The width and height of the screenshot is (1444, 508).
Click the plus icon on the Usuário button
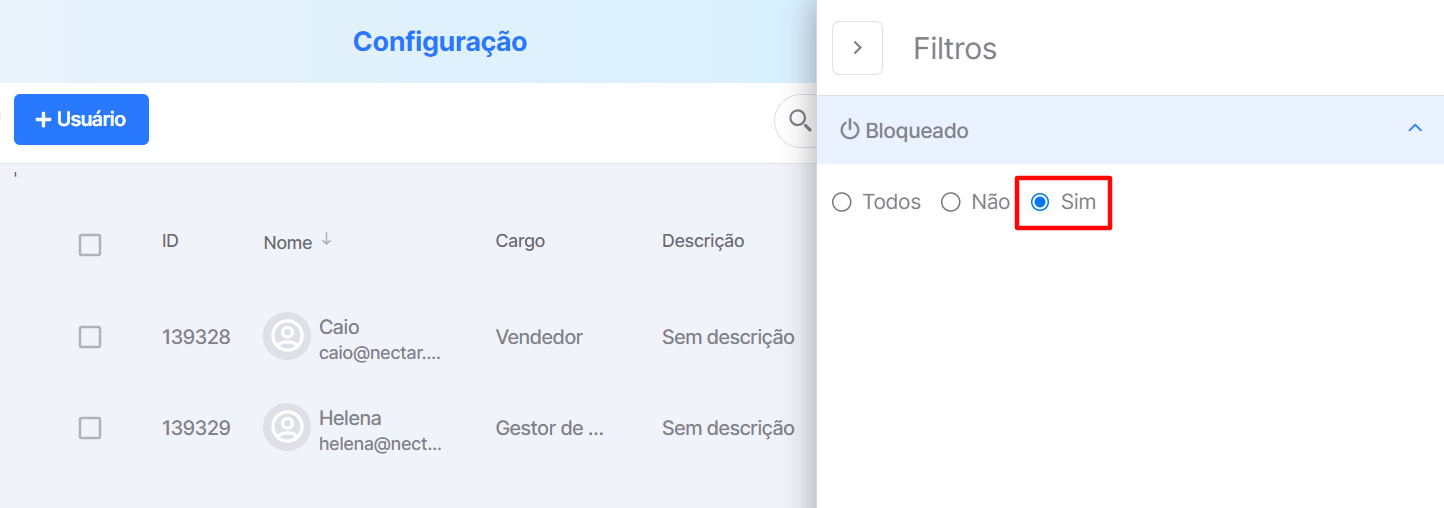coord(43,120)
